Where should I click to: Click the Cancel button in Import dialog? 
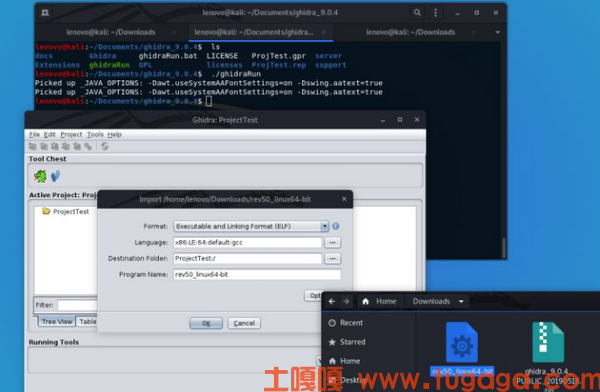(244, 323)
